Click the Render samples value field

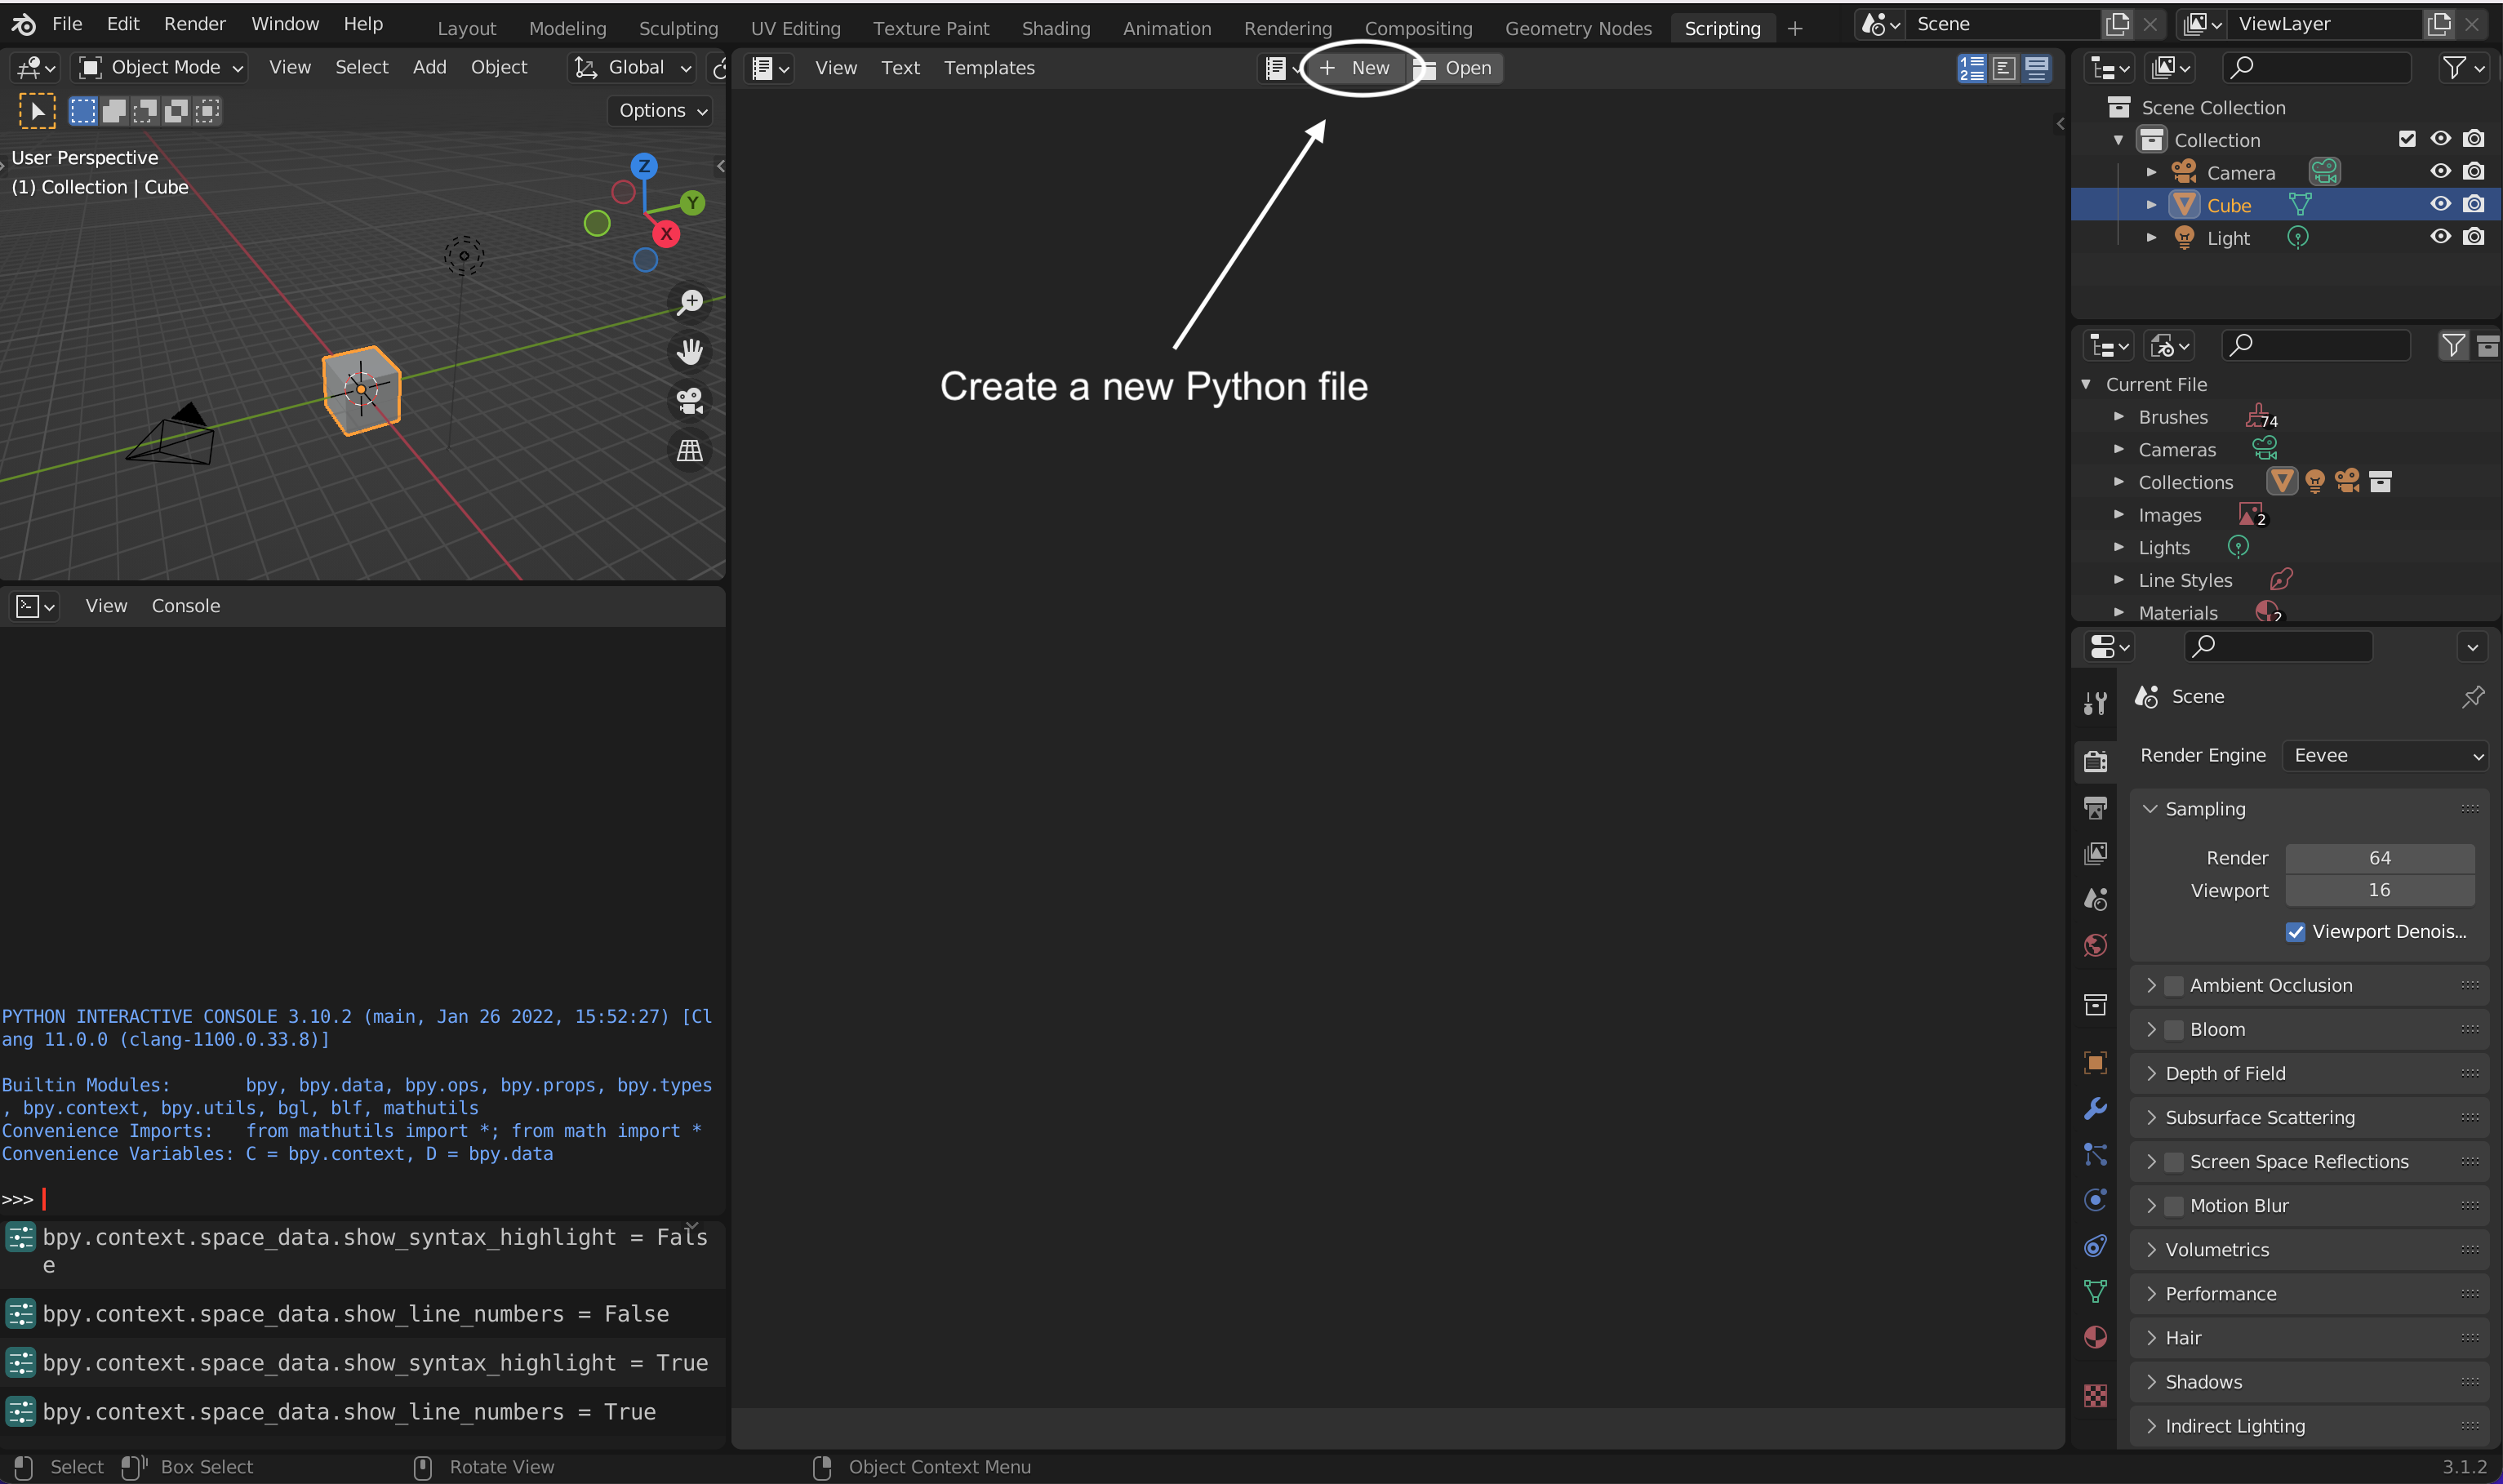pyautogui.click(x=2379, y=858)
